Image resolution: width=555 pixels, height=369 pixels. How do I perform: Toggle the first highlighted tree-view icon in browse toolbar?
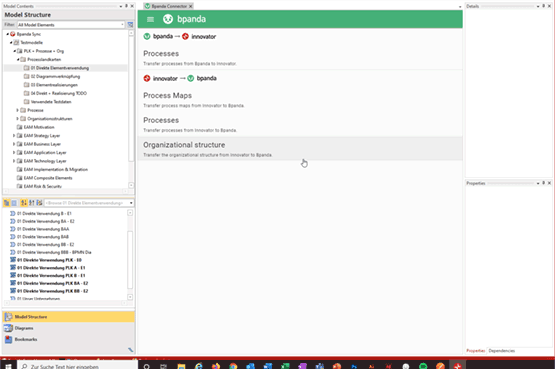point(6,203)
